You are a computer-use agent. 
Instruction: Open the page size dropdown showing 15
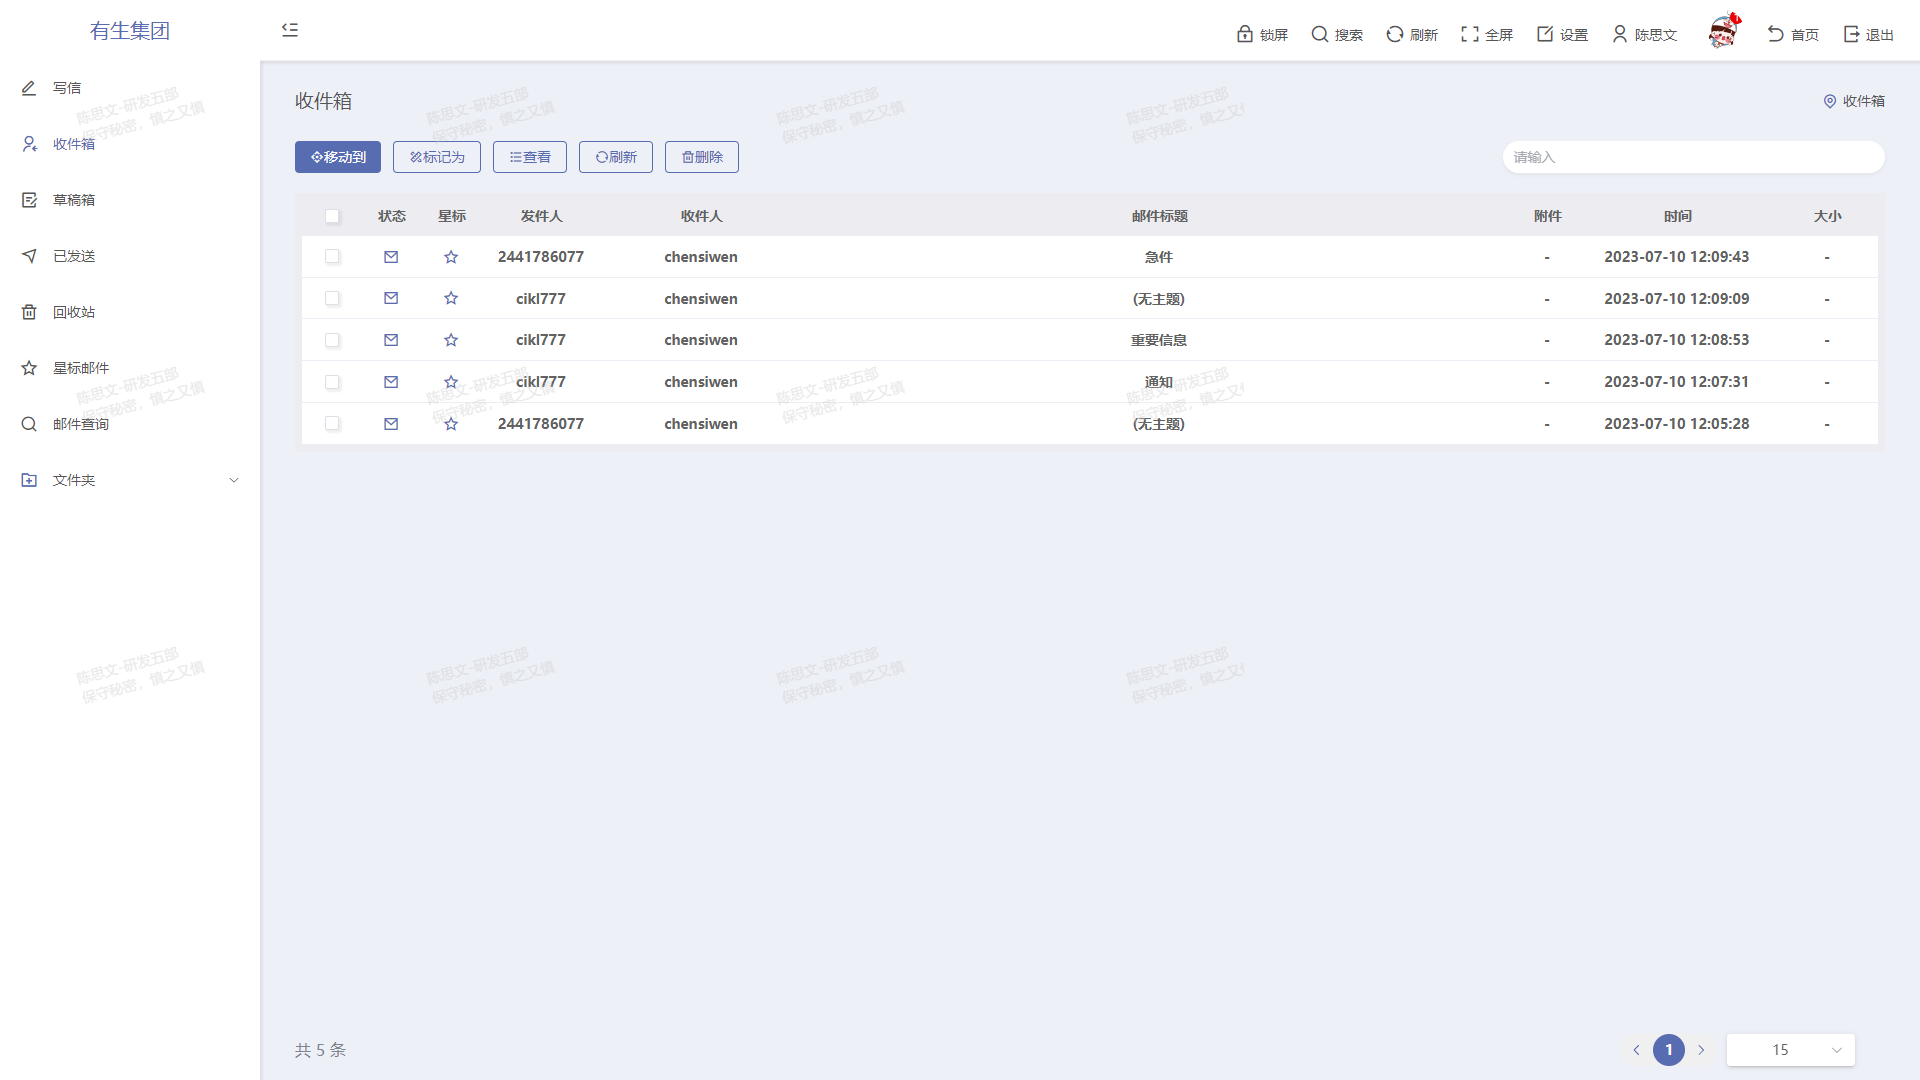pyautogui.click(x=1790, y=1050)
